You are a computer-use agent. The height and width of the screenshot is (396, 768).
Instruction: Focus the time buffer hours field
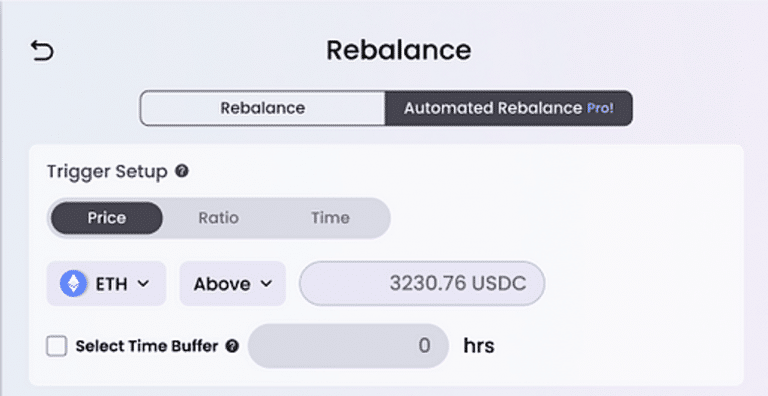[x=348, y=346]
